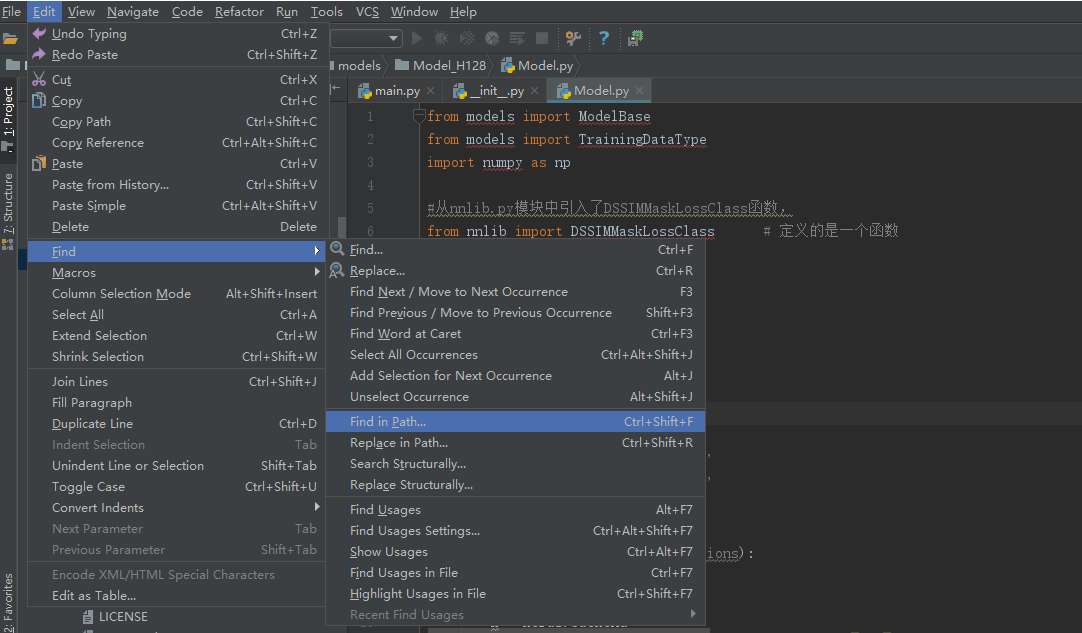The height and width of the screenshot is (633, 1082).
Task: Enable Column Selection Mode
Action: pos(120,293)
